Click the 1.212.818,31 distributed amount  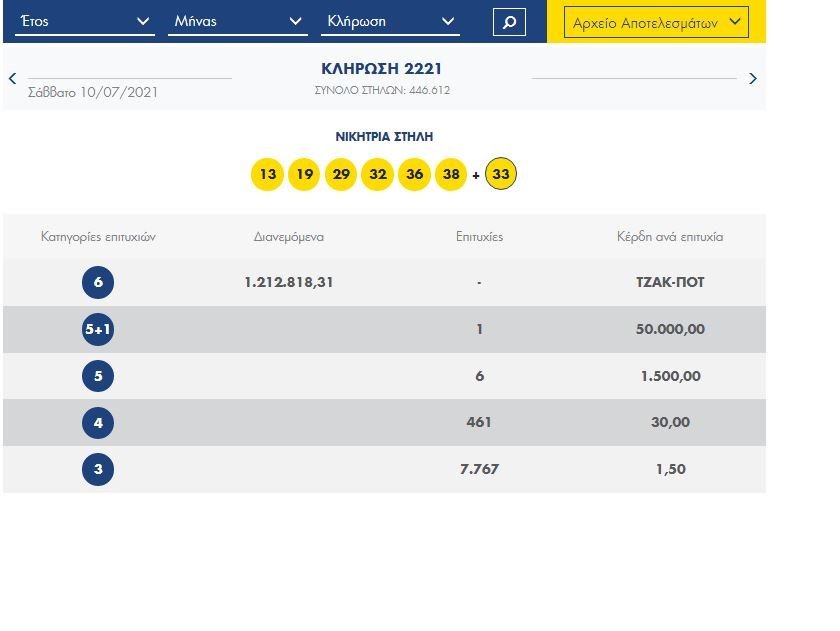(289, 283)
